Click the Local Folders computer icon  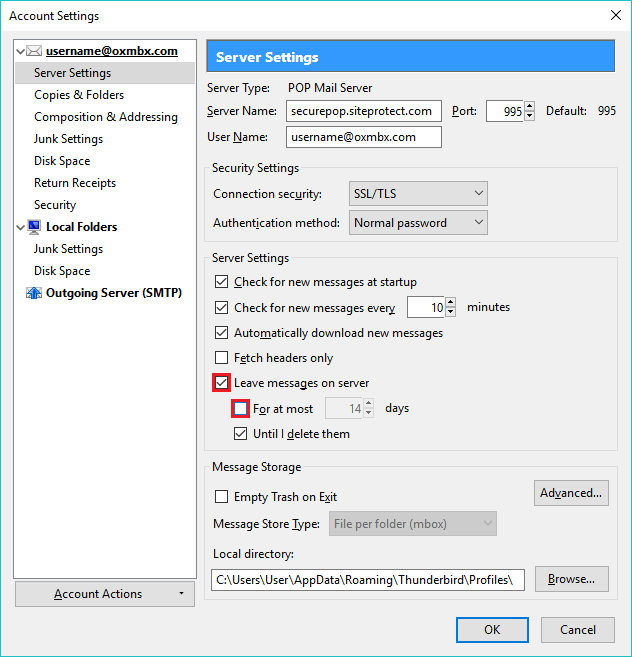34,227
